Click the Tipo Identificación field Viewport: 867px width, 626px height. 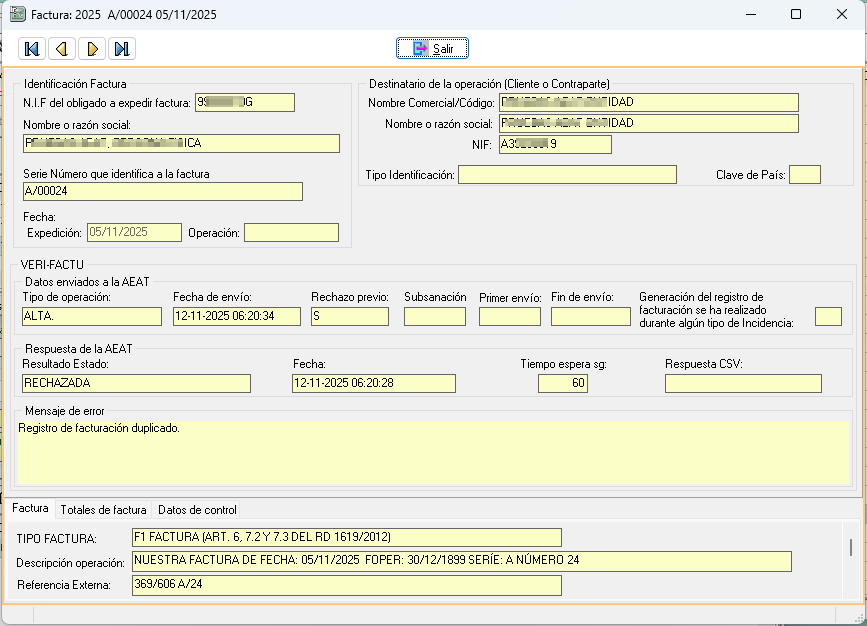[x=567, y=175]
